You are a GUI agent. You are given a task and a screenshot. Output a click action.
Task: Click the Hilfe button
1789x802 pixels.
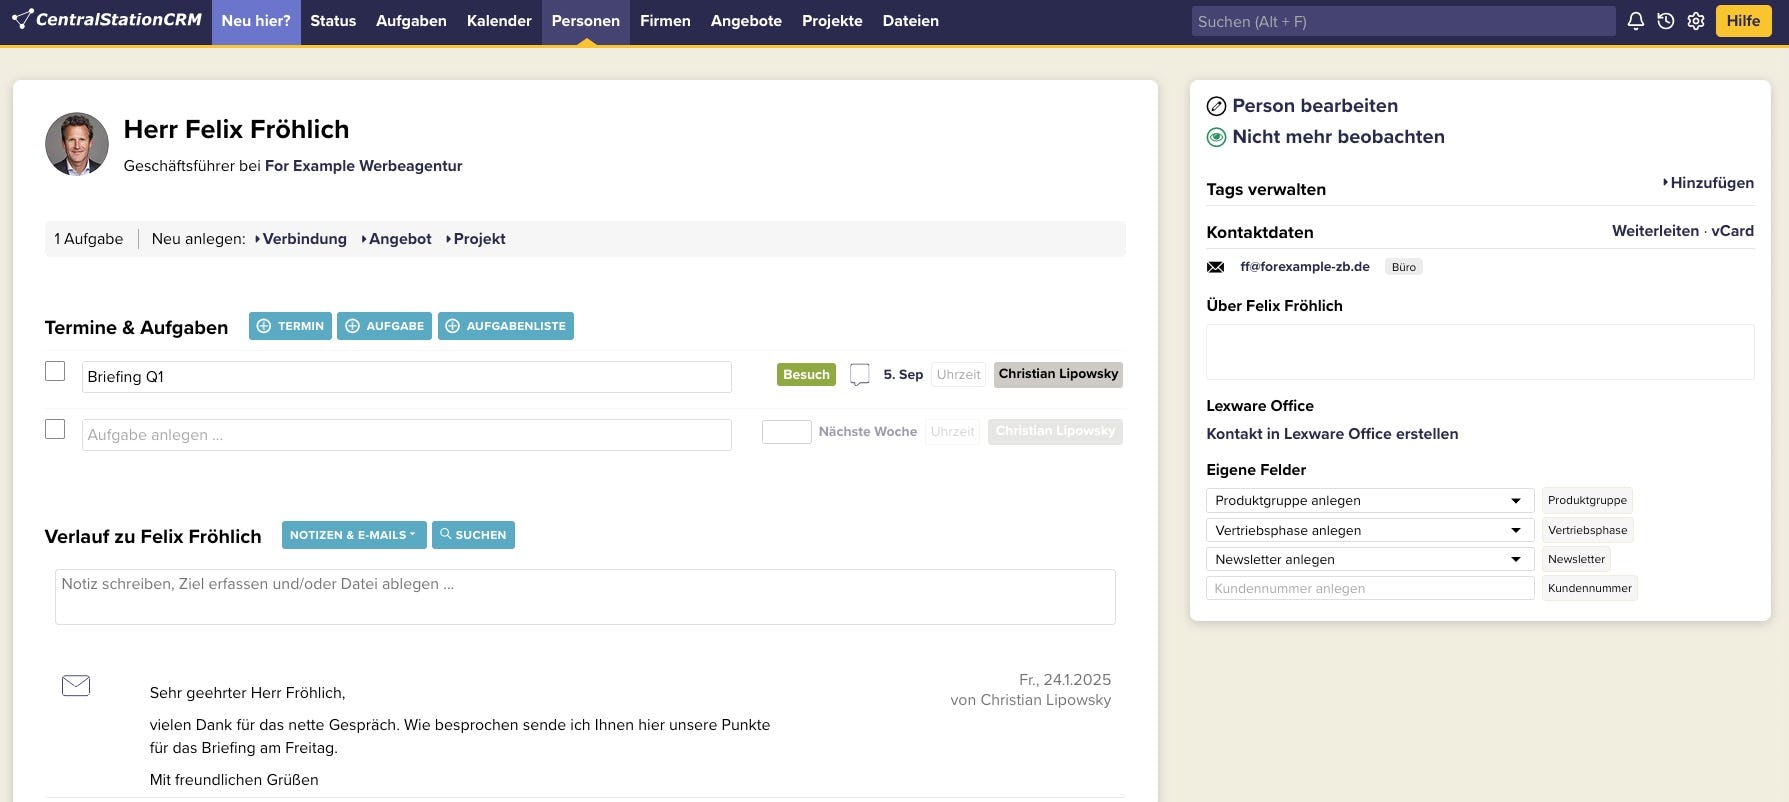1743,21
